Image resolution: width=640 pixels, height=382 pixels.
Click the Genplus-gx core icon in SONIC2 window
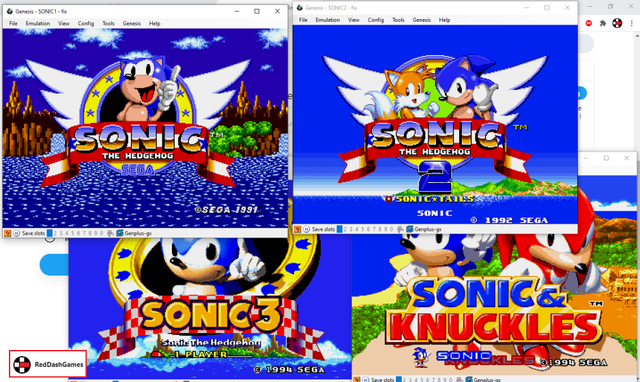(410, 229)
